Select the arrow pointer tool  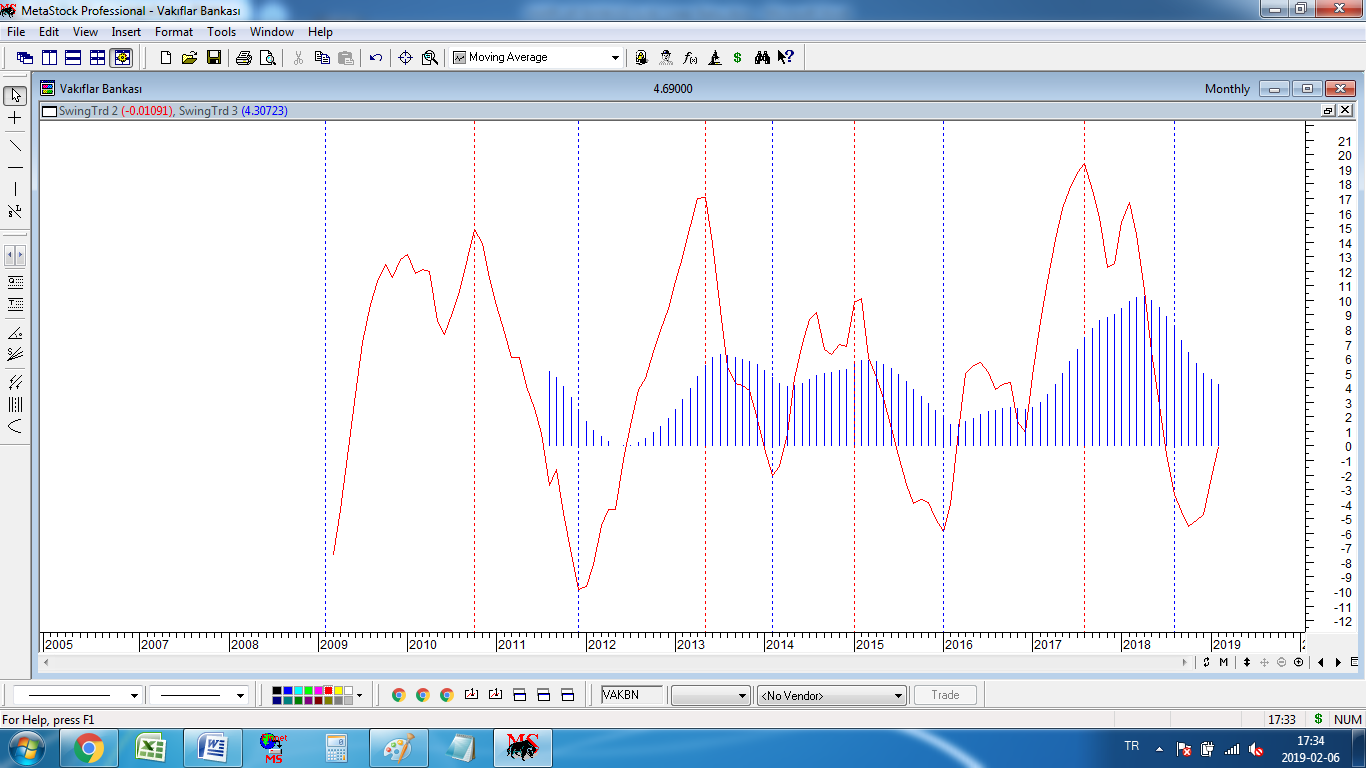click(x=15, y=96)
